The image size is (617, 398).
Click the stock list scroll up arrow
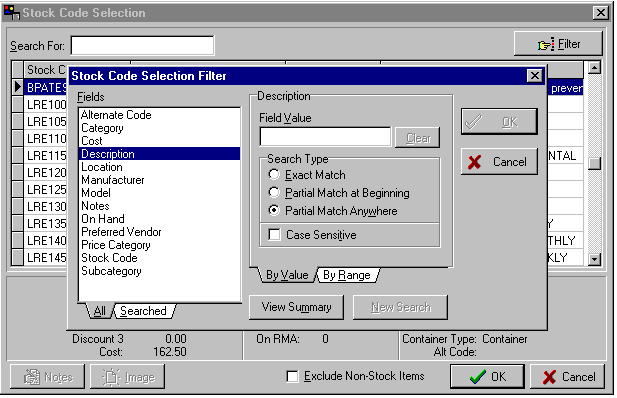[x=594, y=68]
